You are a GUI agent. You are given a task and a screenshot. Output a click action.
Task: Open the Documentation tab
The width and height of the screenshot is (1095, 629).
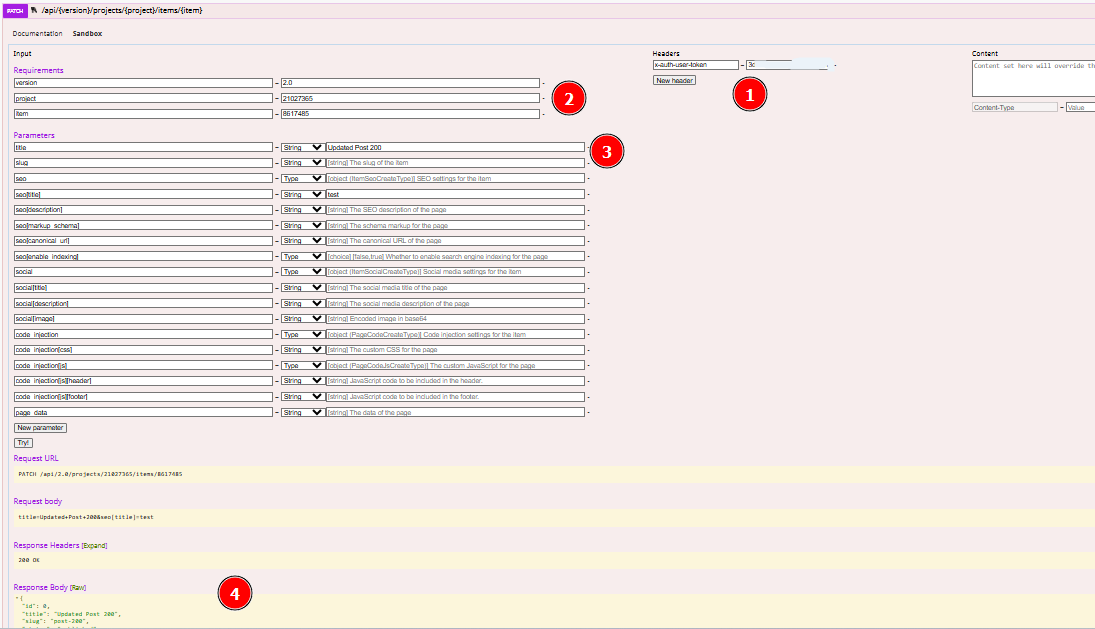coord(37,34)
